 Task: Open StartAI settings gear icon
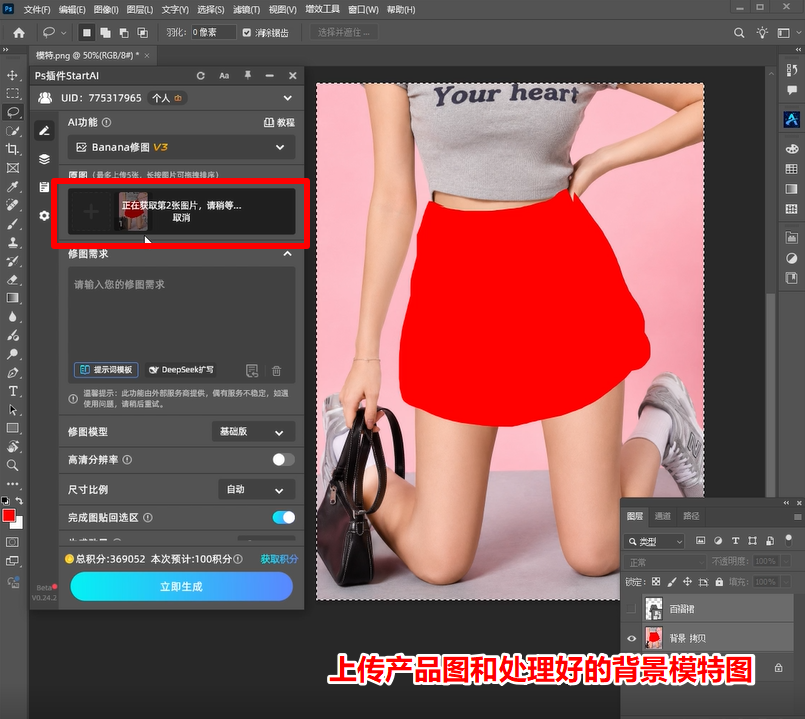click(x=44, y=216)
